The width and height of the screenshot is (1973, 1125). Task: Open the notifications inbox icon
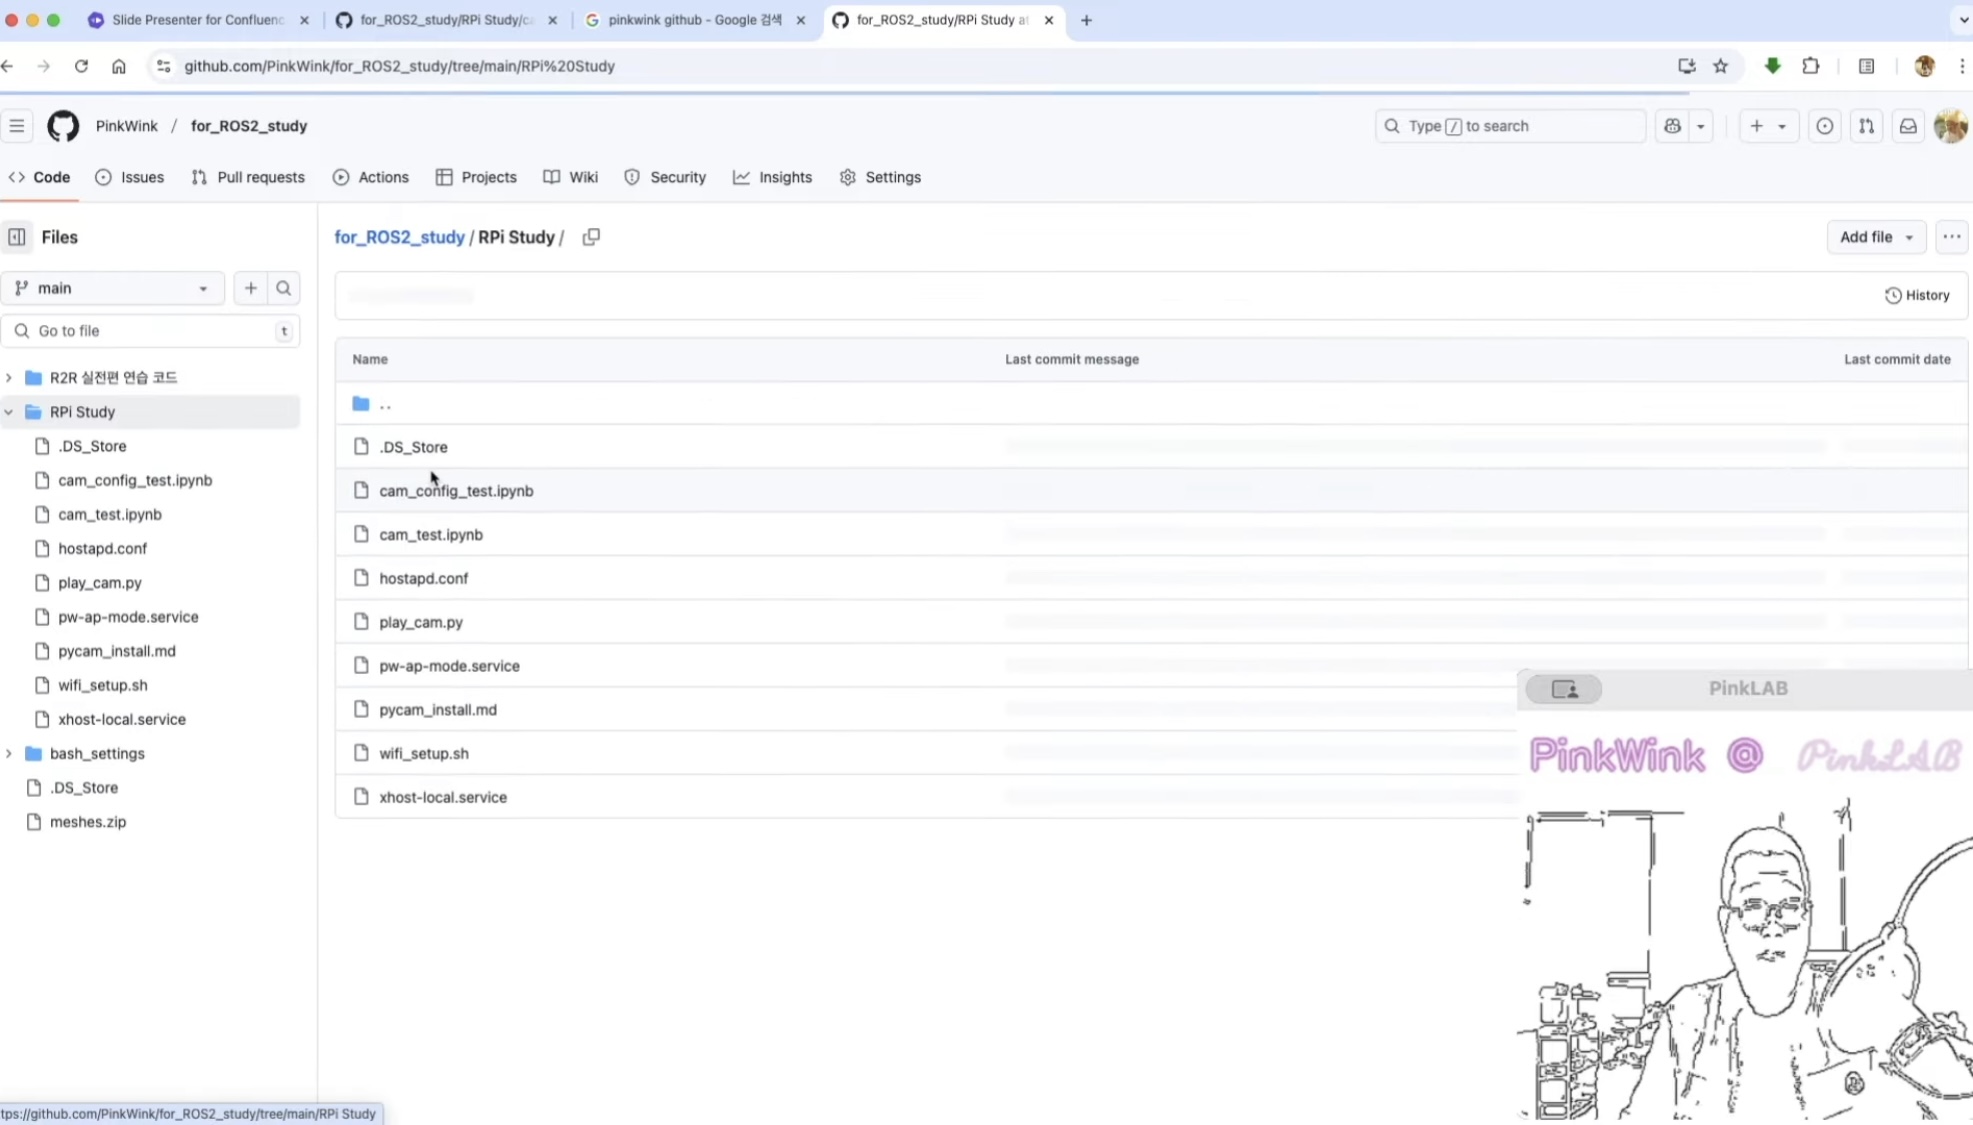pyautogui.click(x=1908, y=126)
